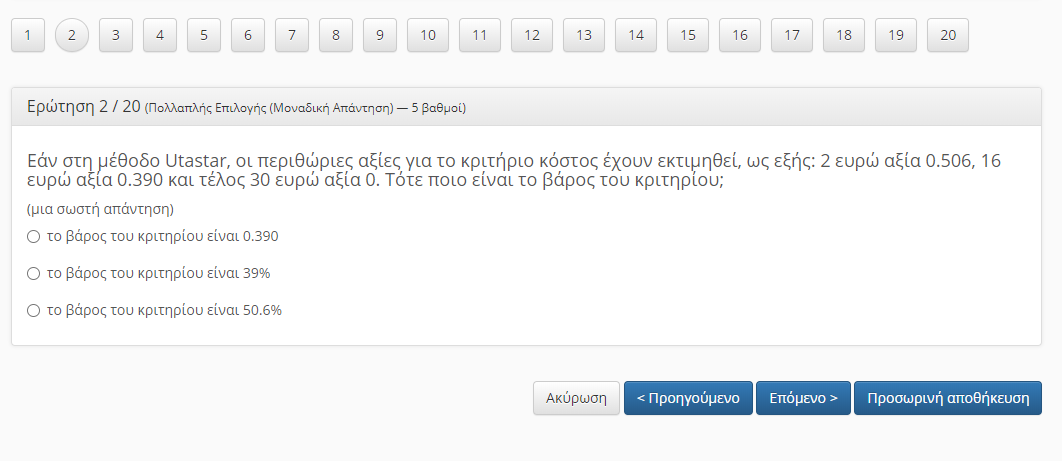Jump to question 12

(x=532, y=35)
